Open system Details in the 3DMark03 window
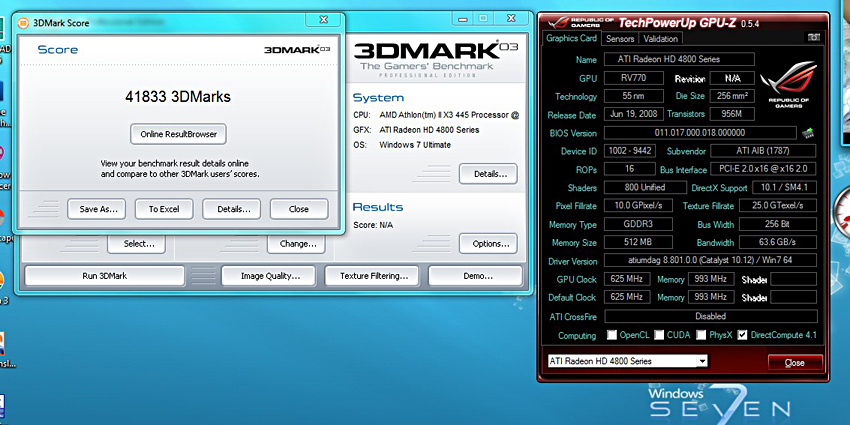This screenshot has height=425, width=850. click(x=488, y=174)
